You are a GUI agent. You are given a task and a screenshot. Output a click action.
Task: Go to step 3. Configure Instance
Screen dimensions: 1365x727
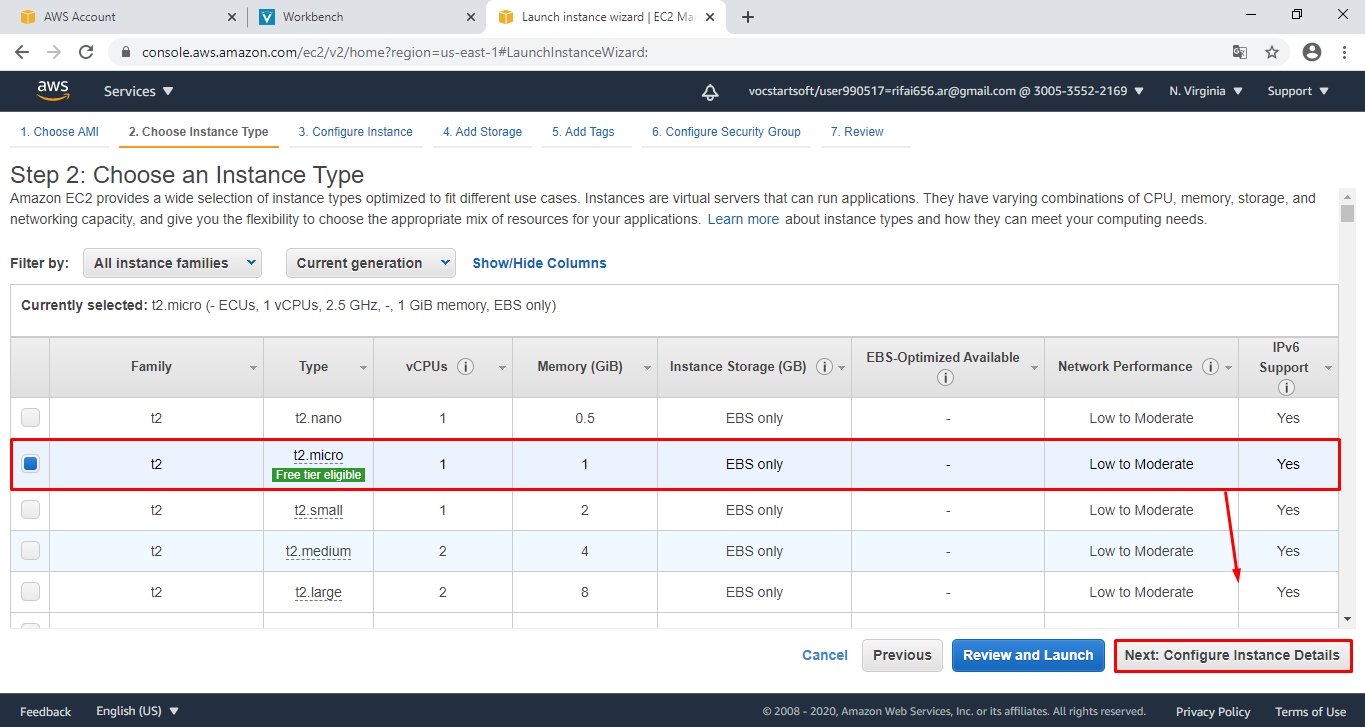[355, 132]
